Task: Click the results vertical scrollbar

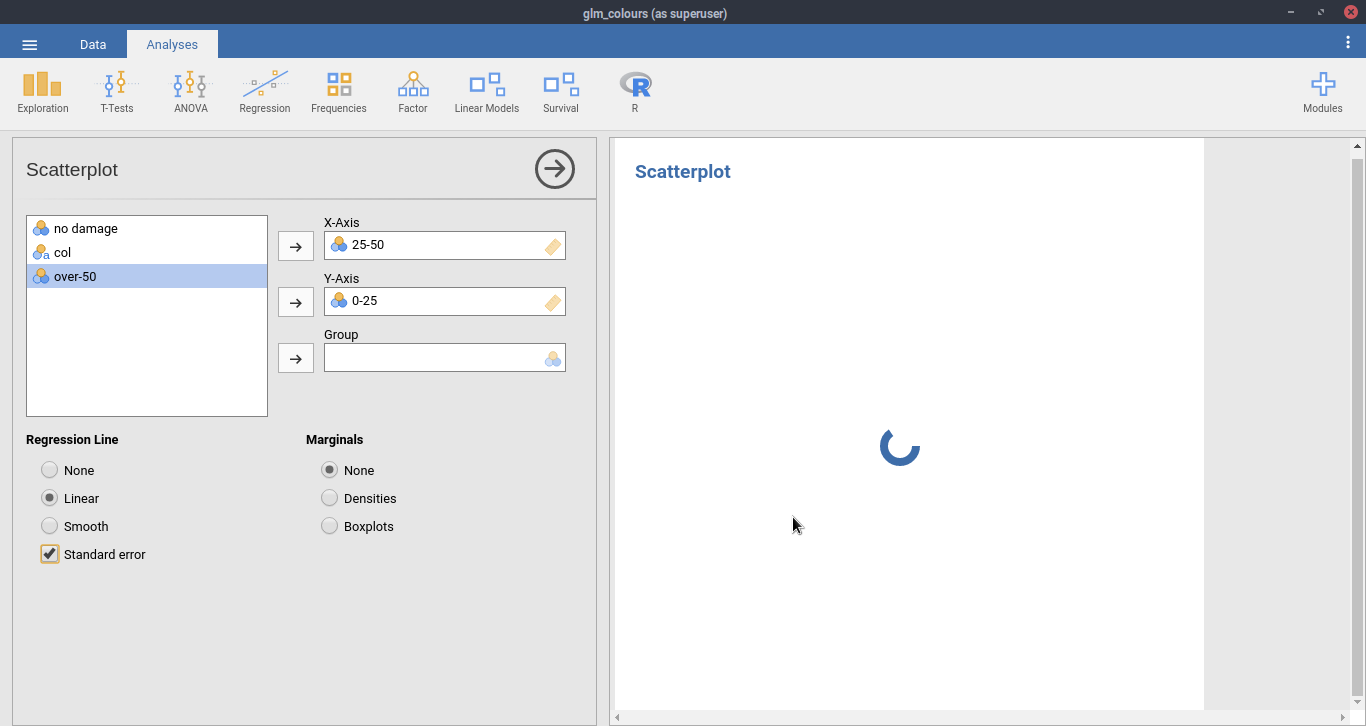Action: pos(1357,425)
